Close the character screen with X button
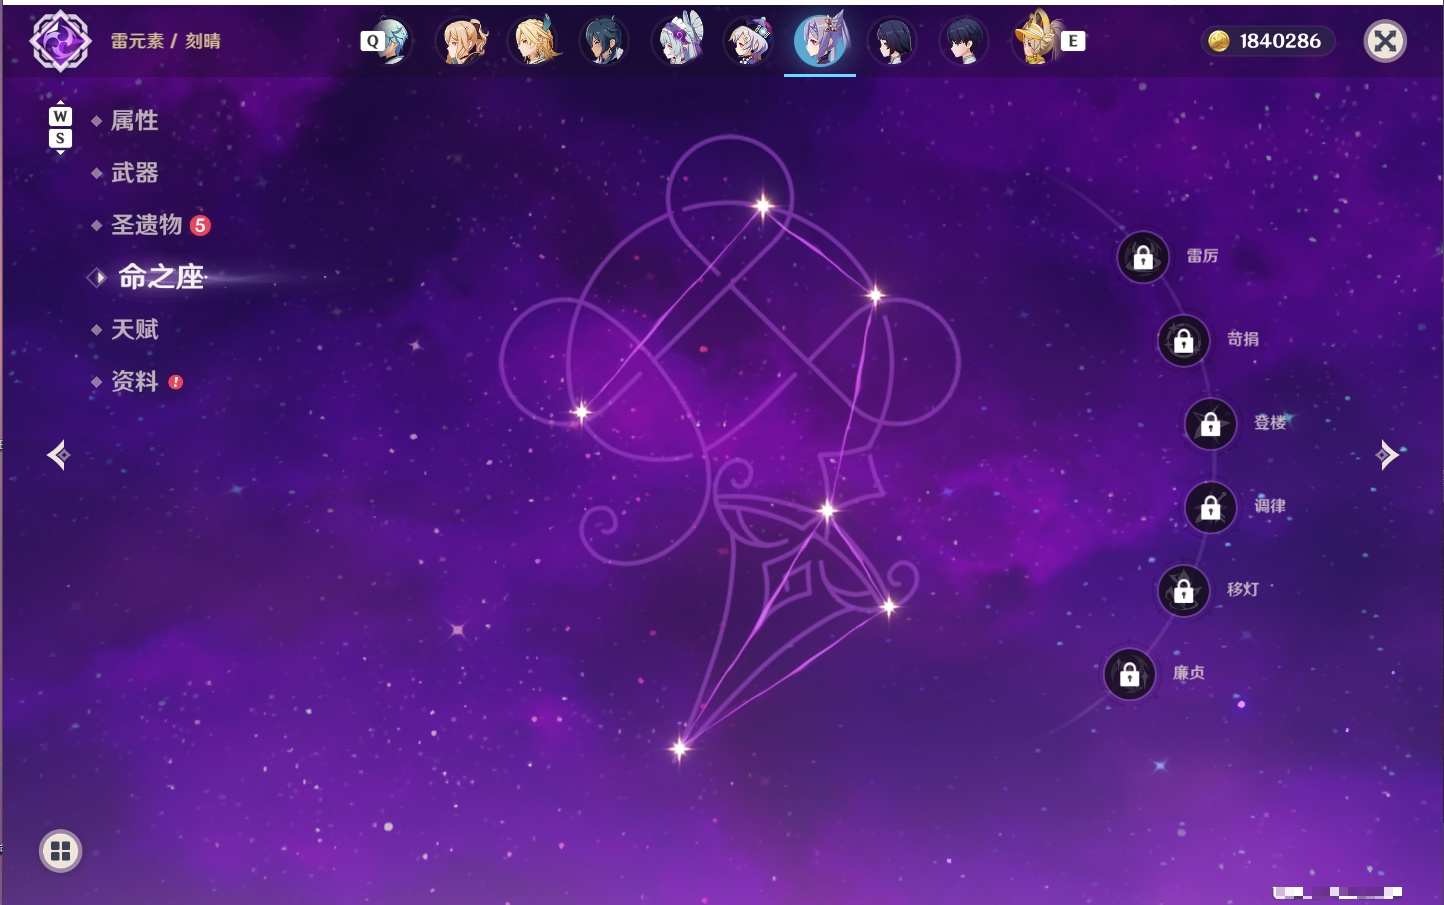The height and width of the screenshot is (905, 1444). pos(1385,41)
